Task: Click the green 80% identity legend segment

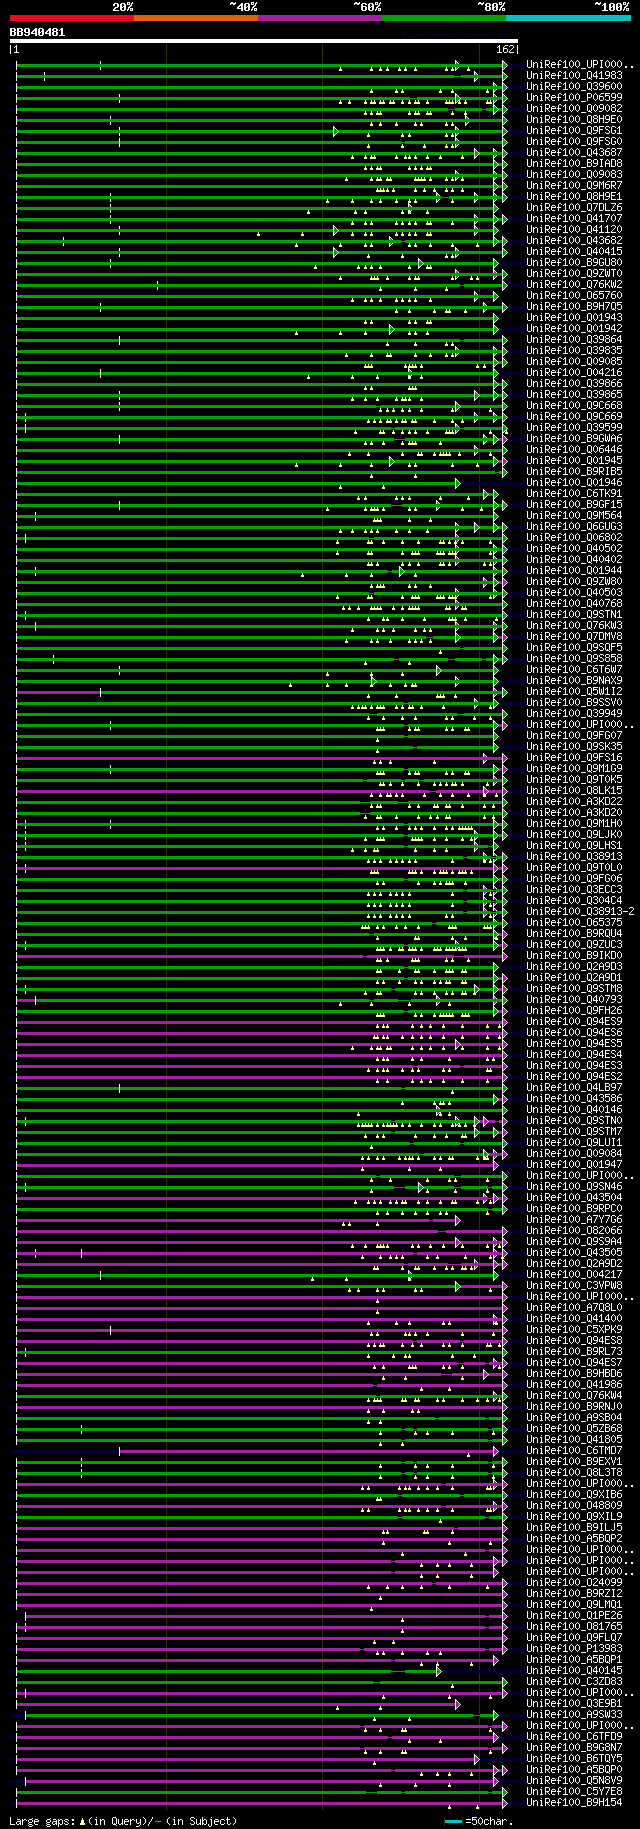Action: click(x=444, y=18)
